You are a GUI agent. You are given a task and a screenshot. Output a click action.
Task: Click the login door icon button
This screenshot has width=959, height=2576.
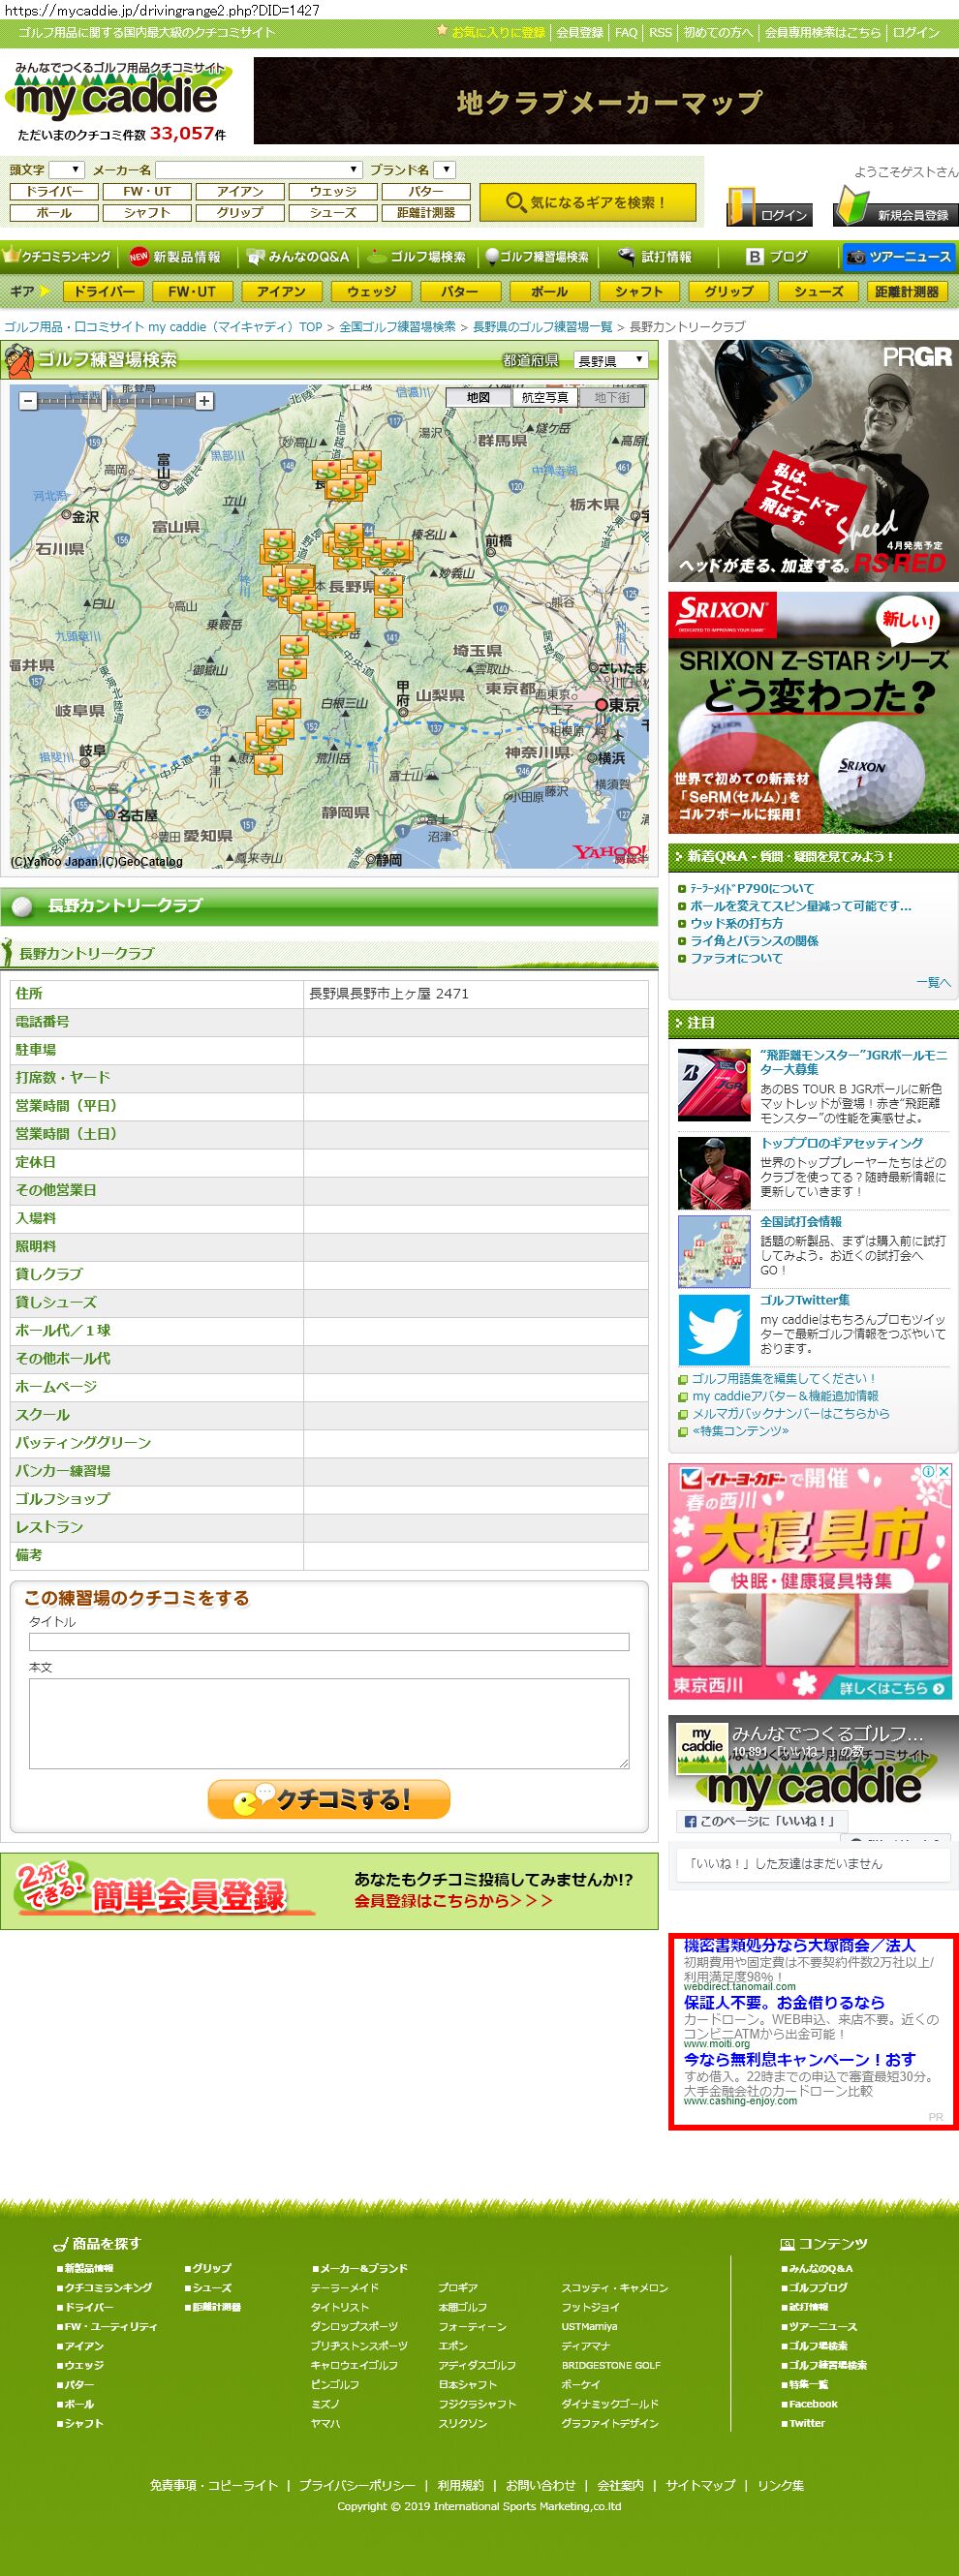768,206
